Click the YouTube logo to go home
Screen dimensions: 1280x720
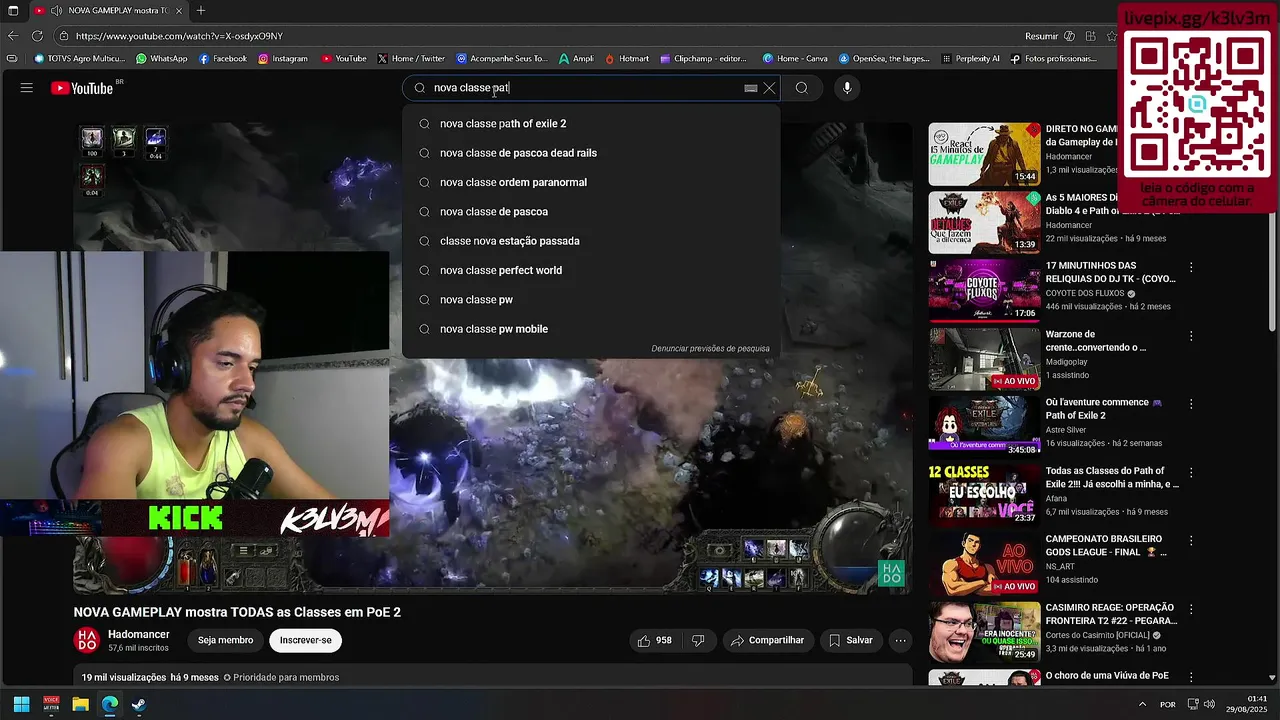82,88
